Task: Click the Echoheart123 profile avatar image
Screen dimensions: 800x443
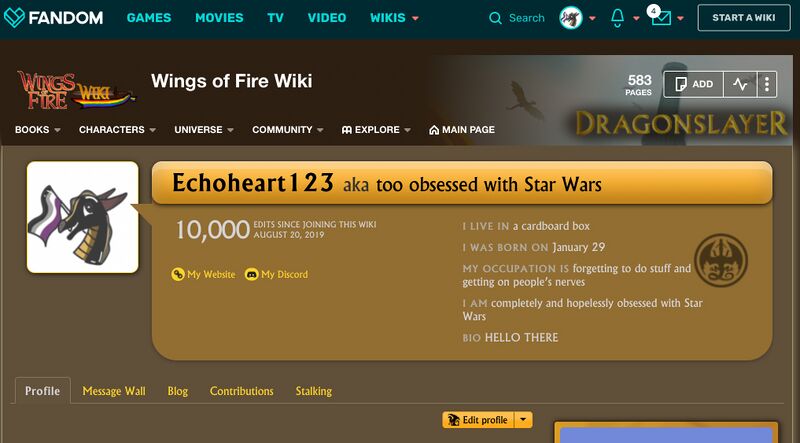Action: pos(83,217)
